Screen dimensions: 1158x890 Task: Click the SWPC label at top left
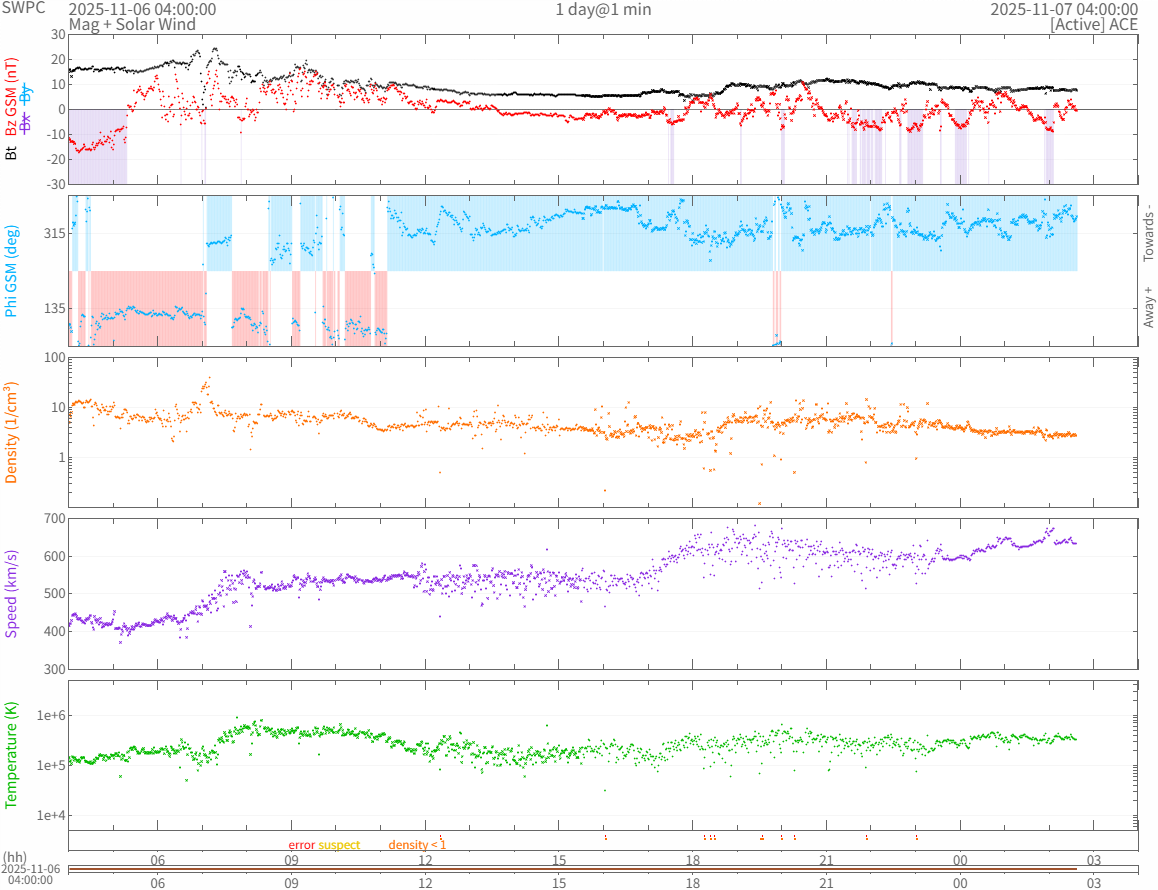tap(23, 8)
